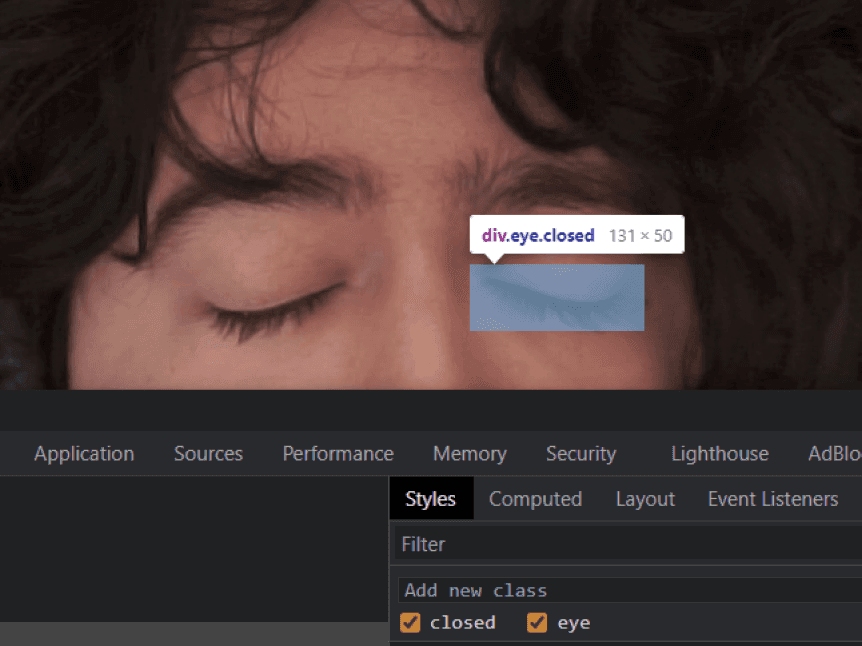862x646 pixels.
Task: Go to the Memory tab
Action: pyautogui.click(x=469, y=454)
